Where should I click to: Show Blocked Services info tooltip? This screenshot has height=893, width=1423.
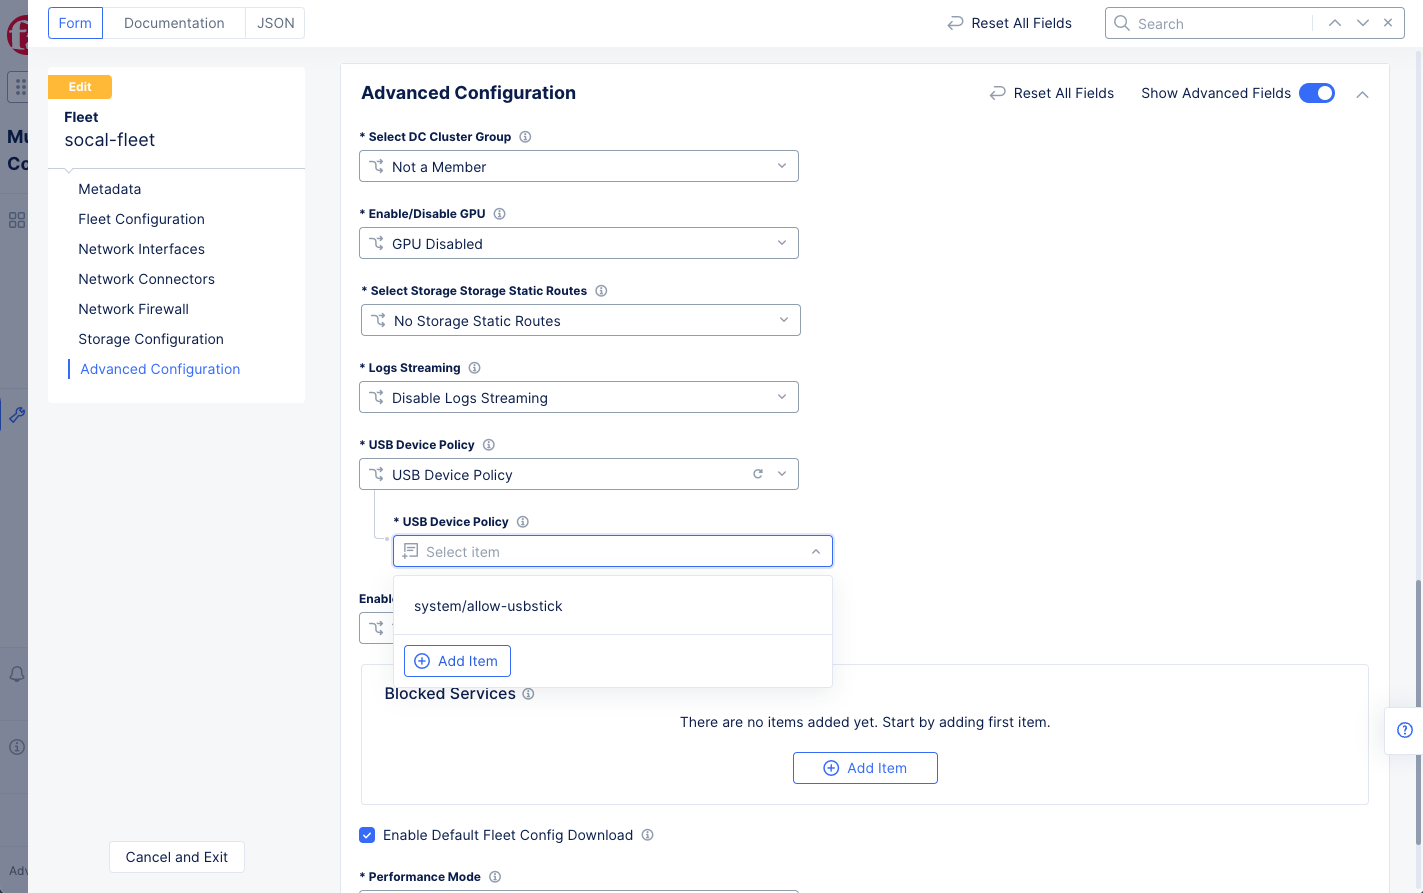coord(528,694)
